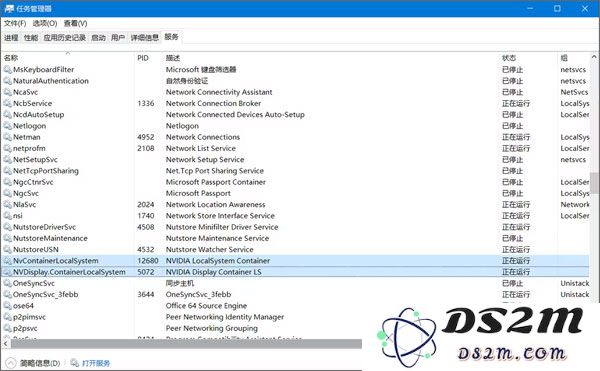Click the NvContainerLocalSystem service gear icon
This screenshot has width=600, height=371.
tap(7, 260)
